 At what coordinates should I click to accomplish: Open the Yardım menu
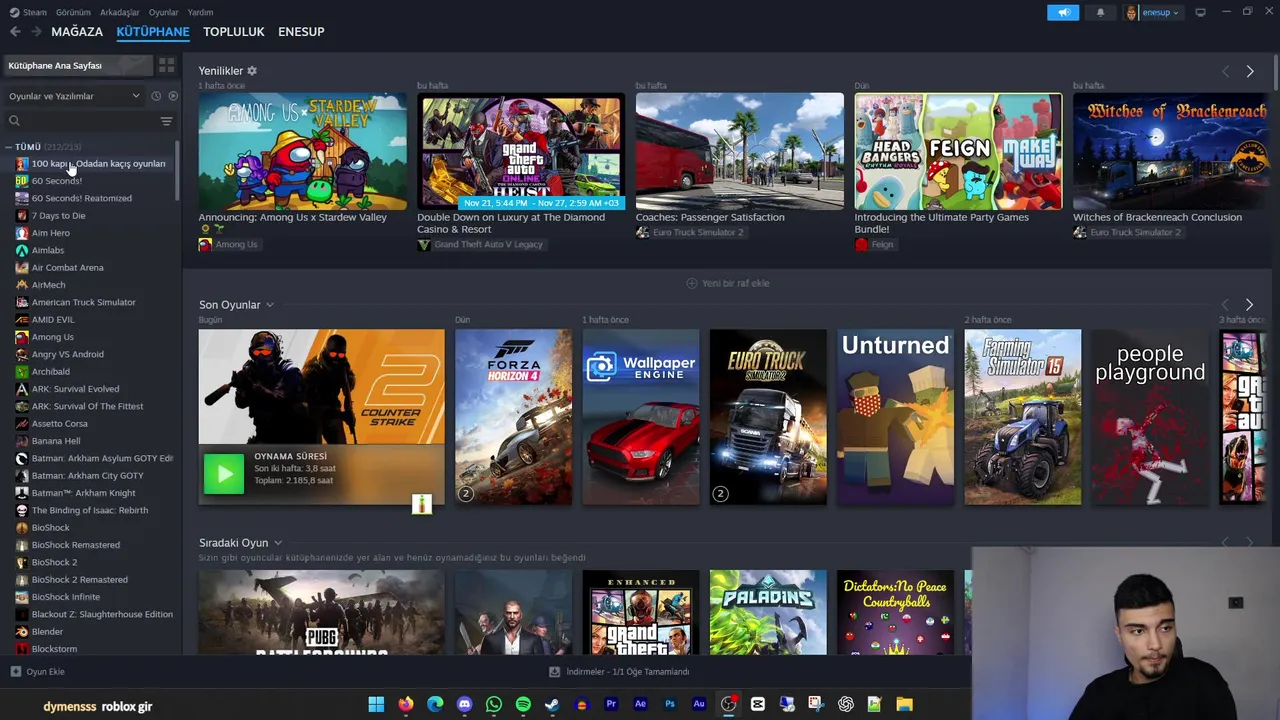point(200,13)
